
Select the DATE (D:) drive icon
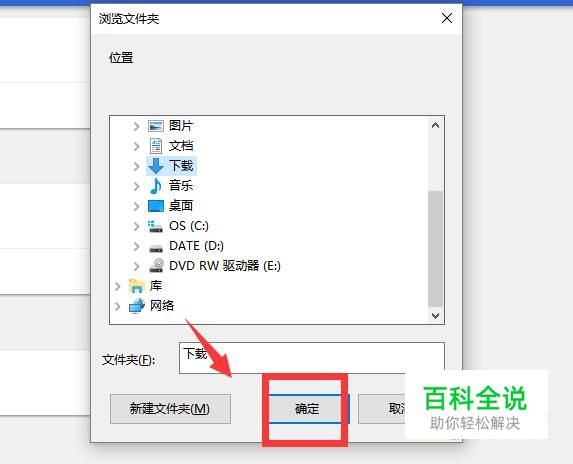click(x=156, y=249)
